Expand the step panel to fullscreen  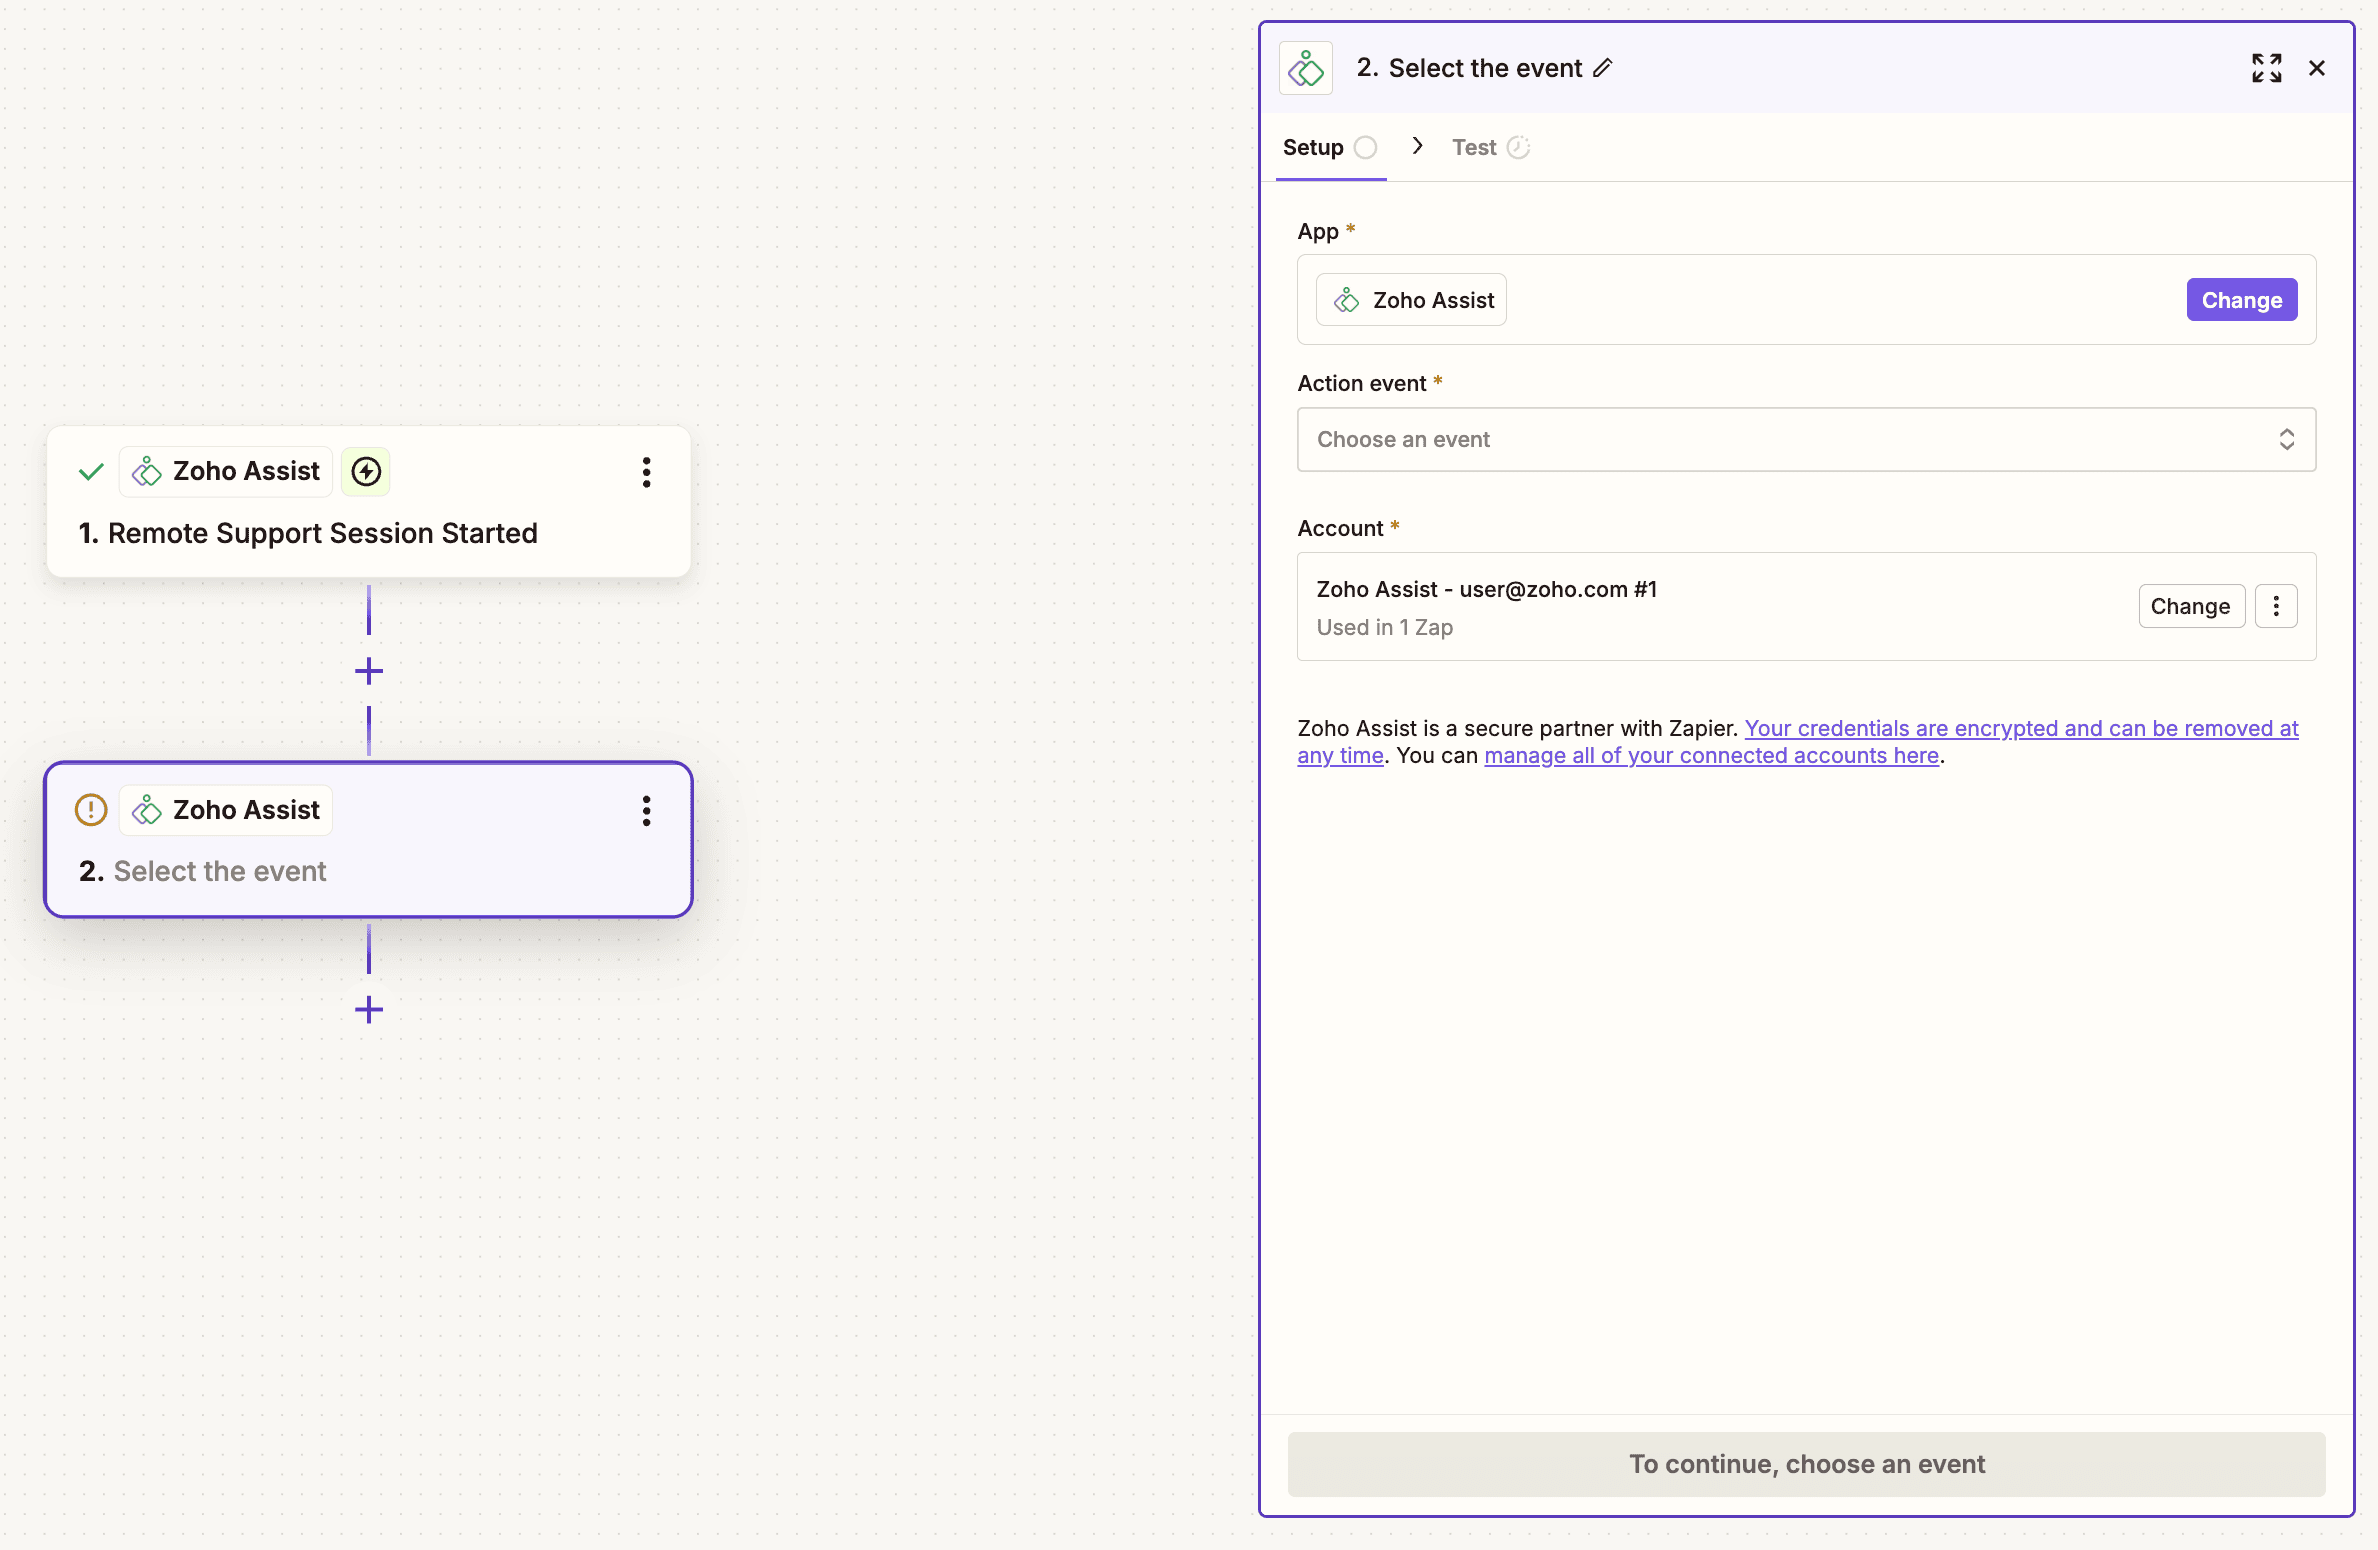tap(2266, 68)
